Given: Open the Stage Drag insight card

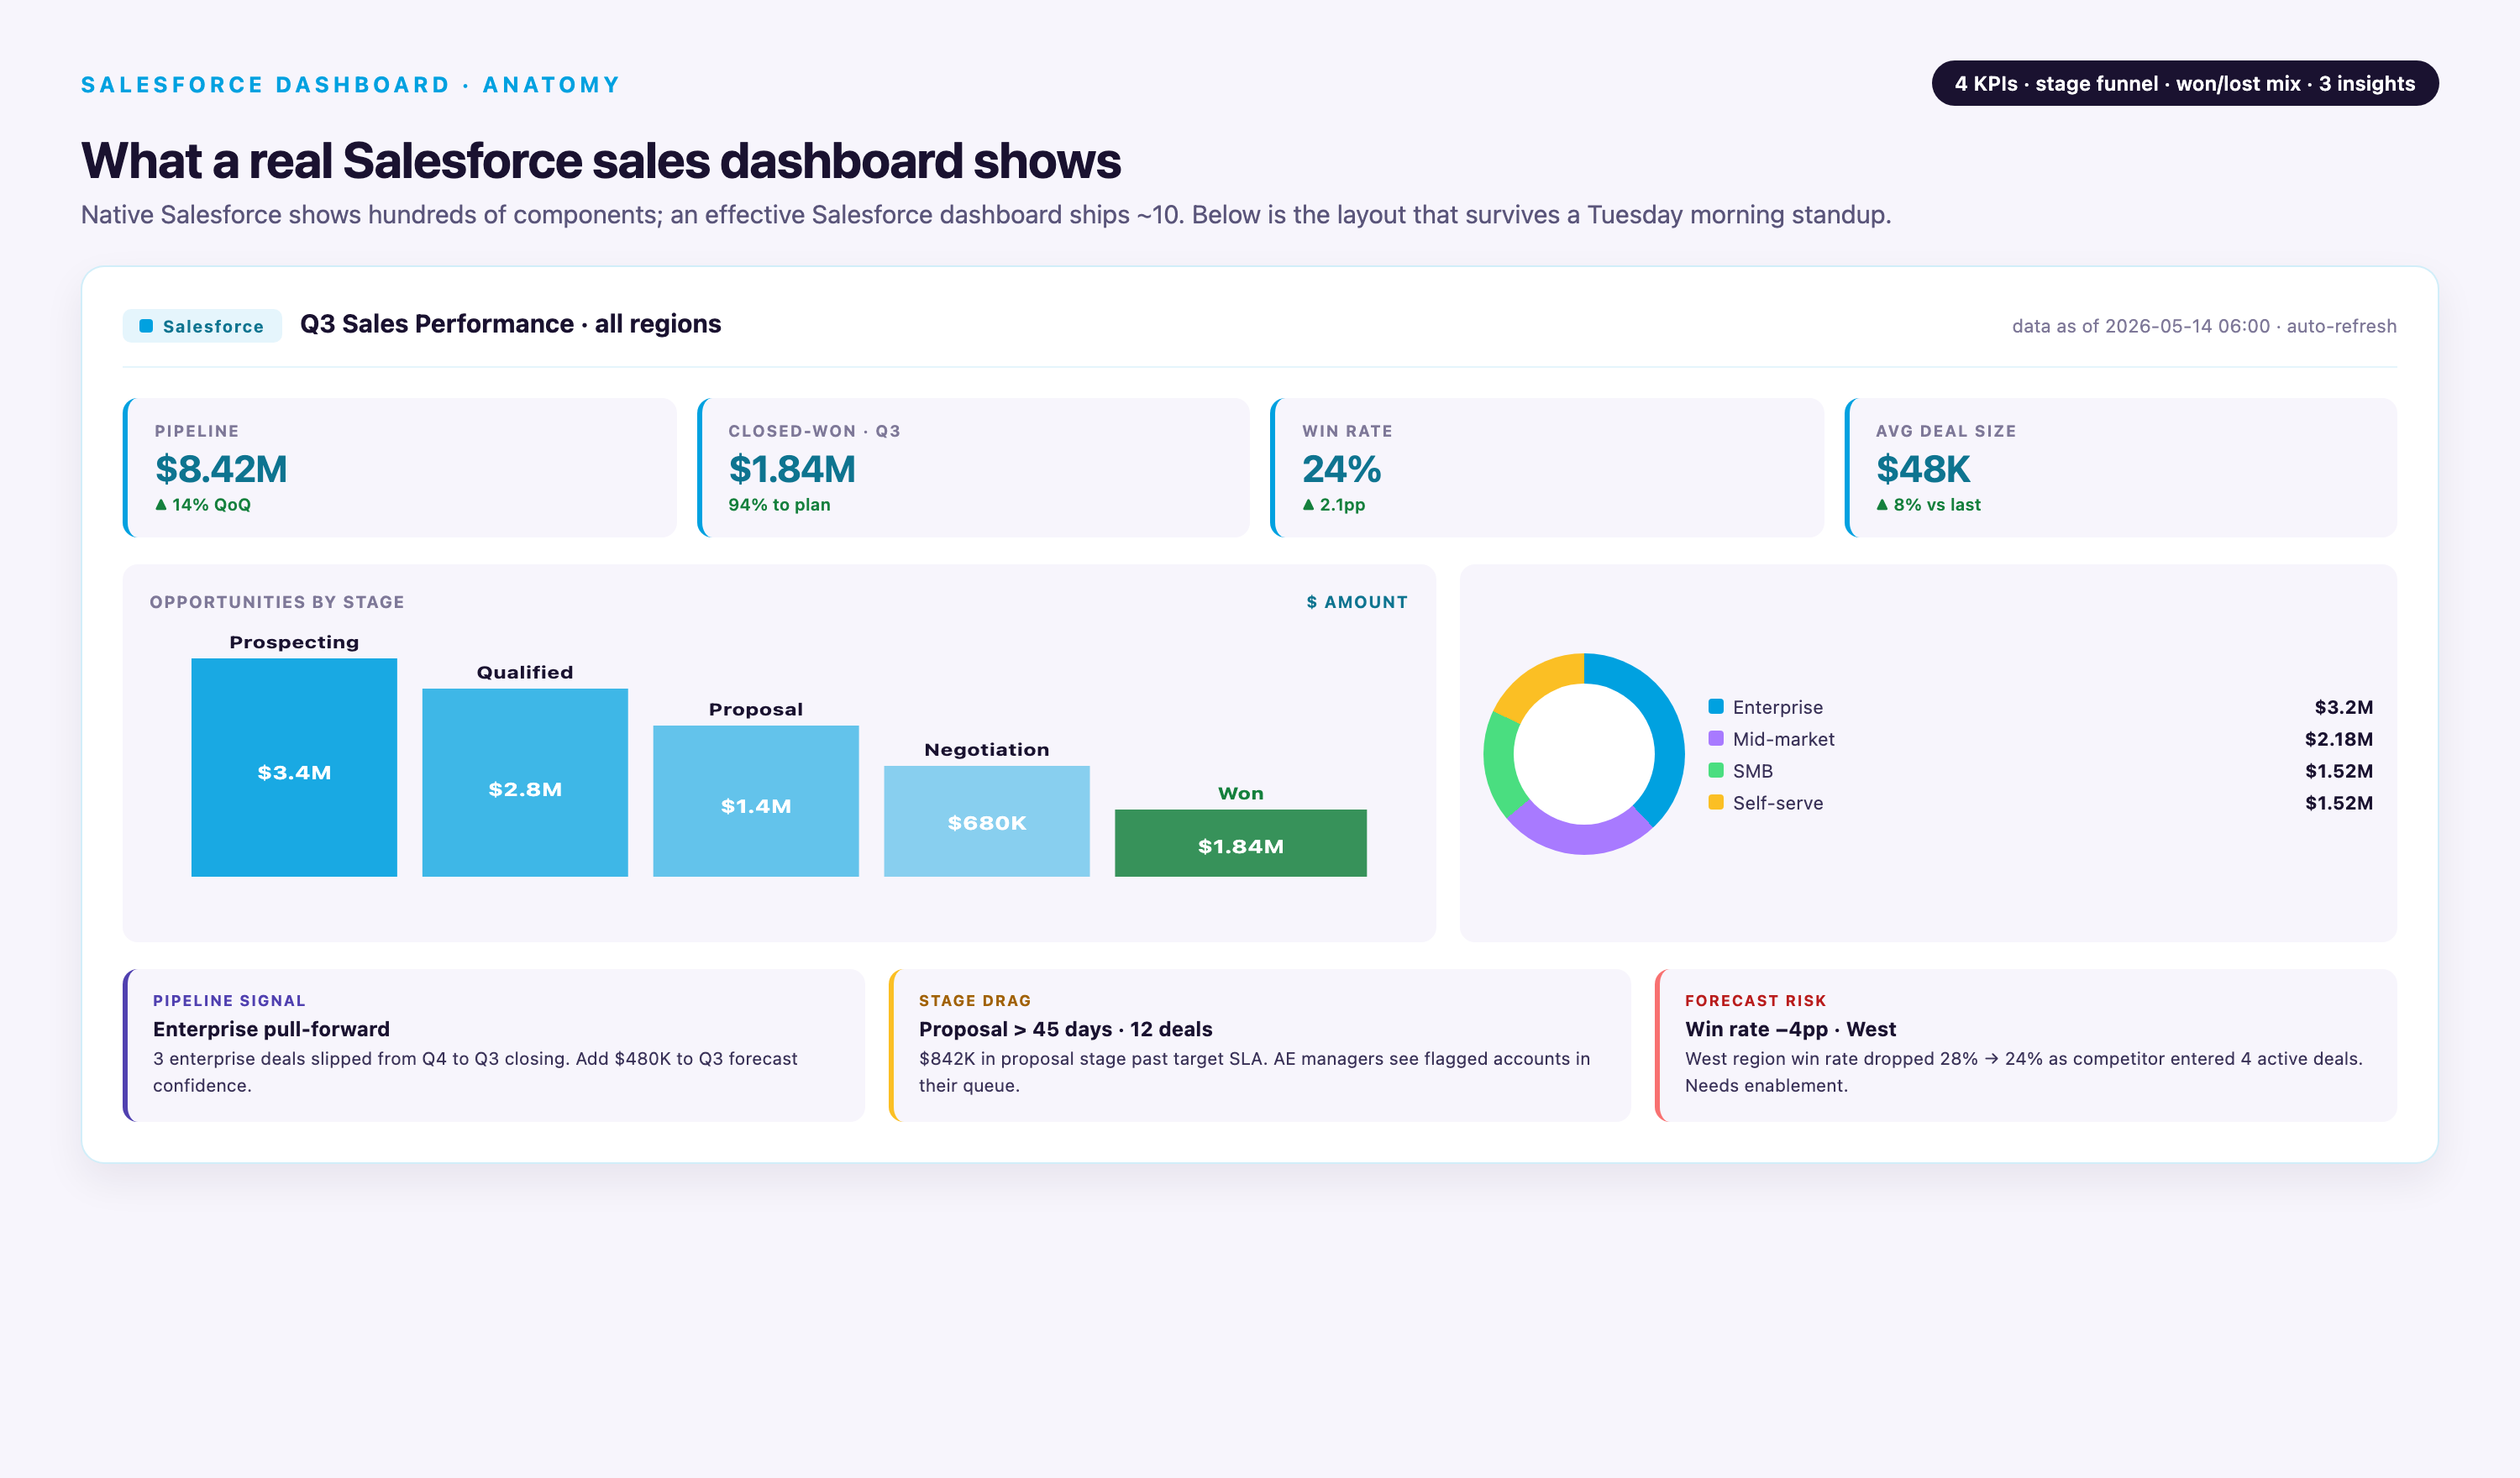Looking at the screenshot, I should (1260, 1045).
